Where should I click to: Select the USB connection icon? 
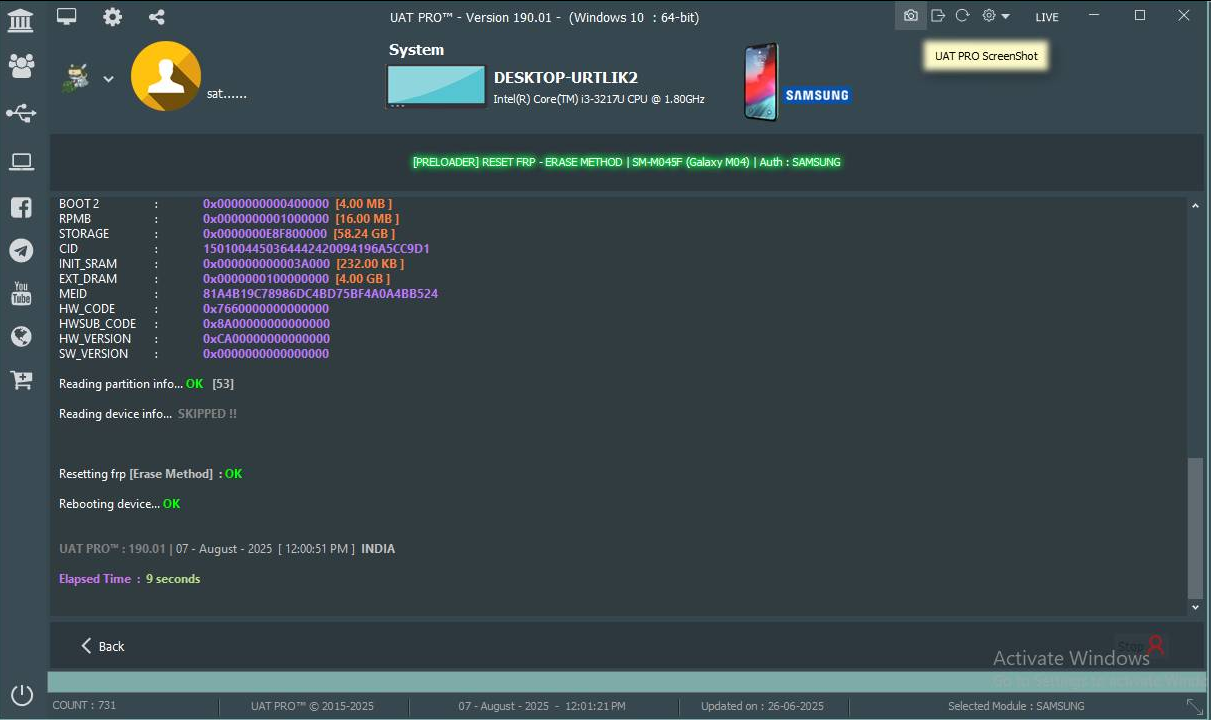[x=21, y=113]
